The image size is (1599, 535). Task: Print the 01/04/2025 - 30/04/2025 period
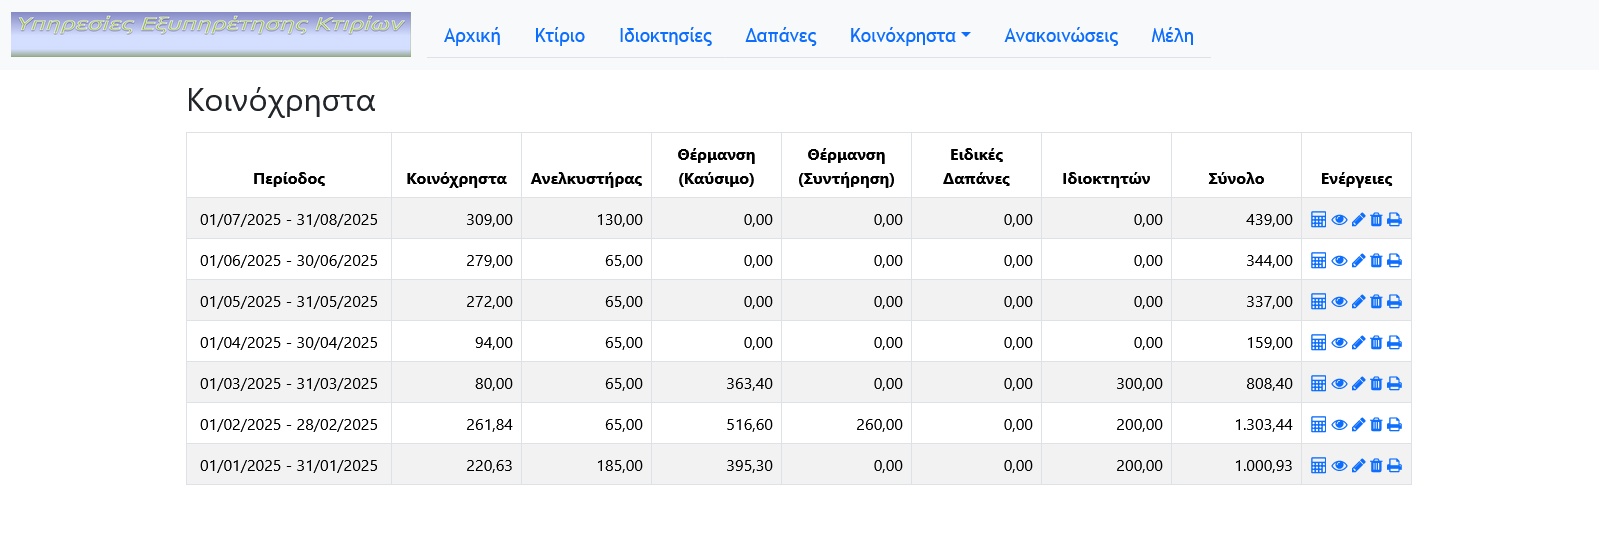coord(1395,343)
